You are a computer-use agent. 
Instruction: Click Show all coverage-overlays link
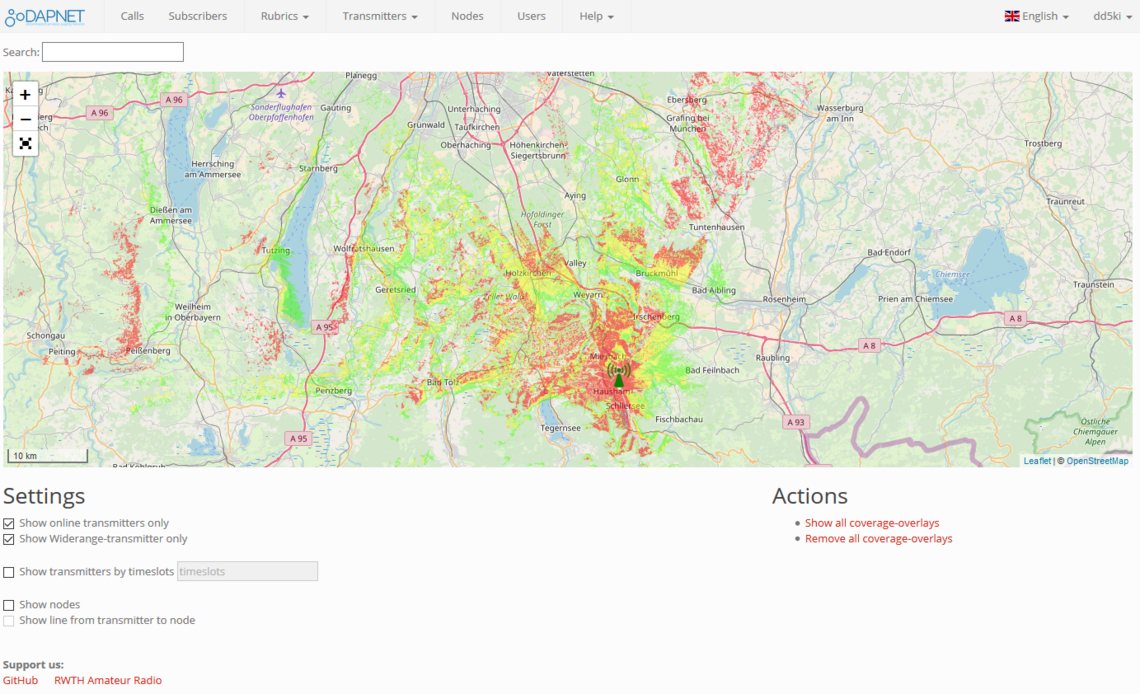point(872,523)
